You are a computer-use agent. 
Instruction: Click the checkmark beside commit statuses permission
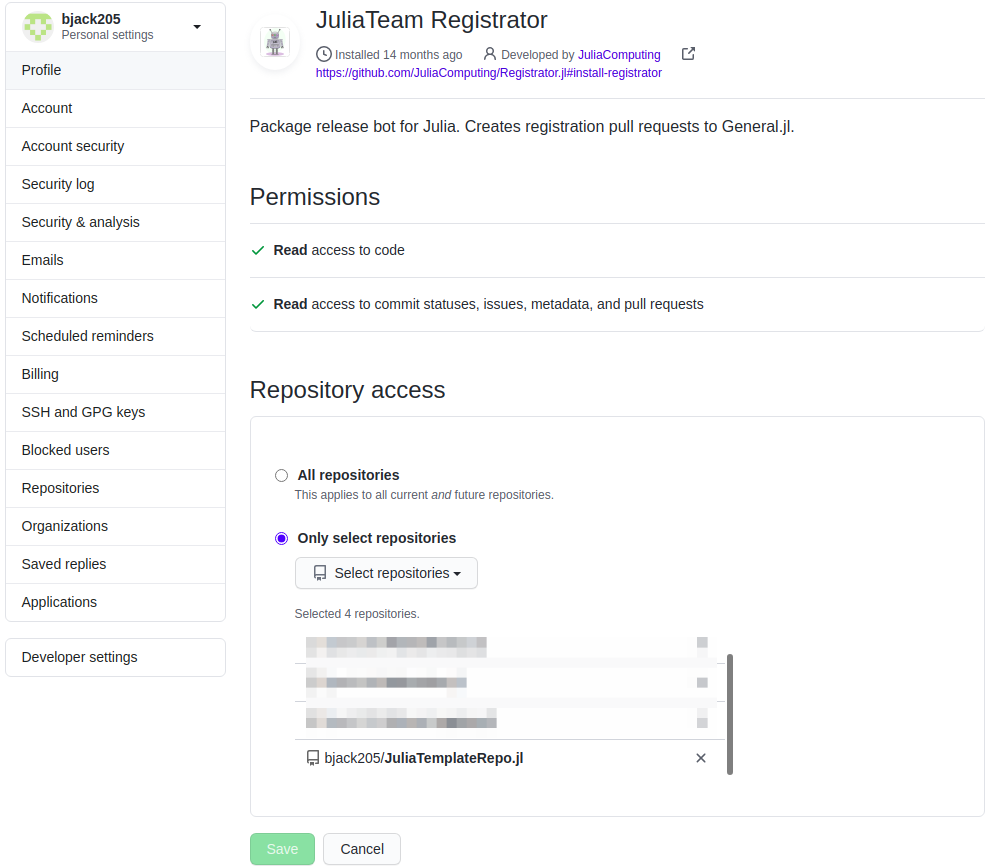(x=258, y=304)
